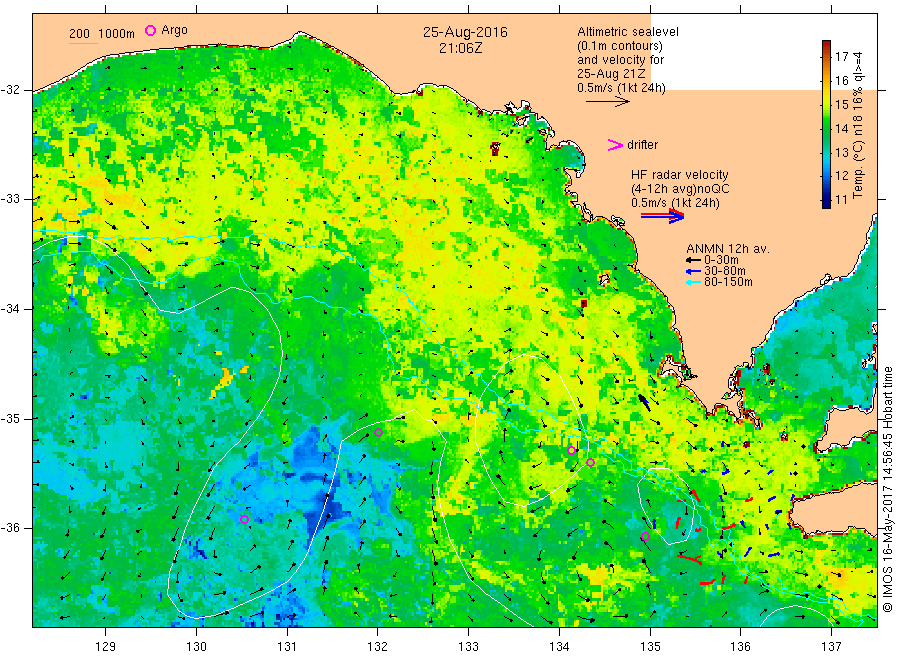Click the longitude label '137'
This screenshot has height=660, width=900.
point(832,646)
